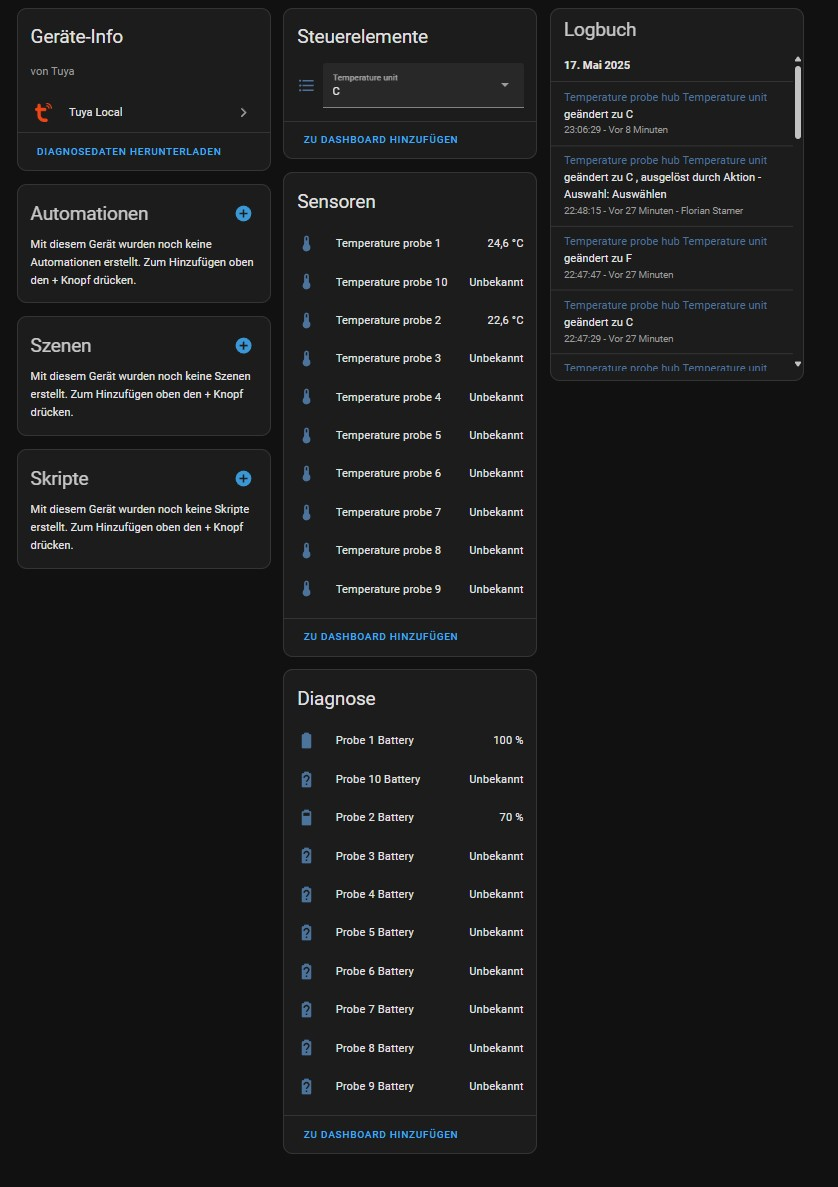Add Sensoren card to dashboard
Viewport: 838px width, 1187px height.
(380, 636)
